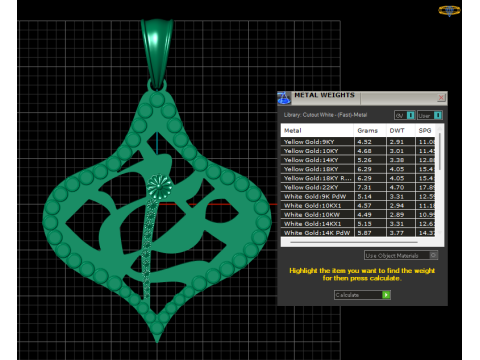Click the green arrow on Calculate

386,295
